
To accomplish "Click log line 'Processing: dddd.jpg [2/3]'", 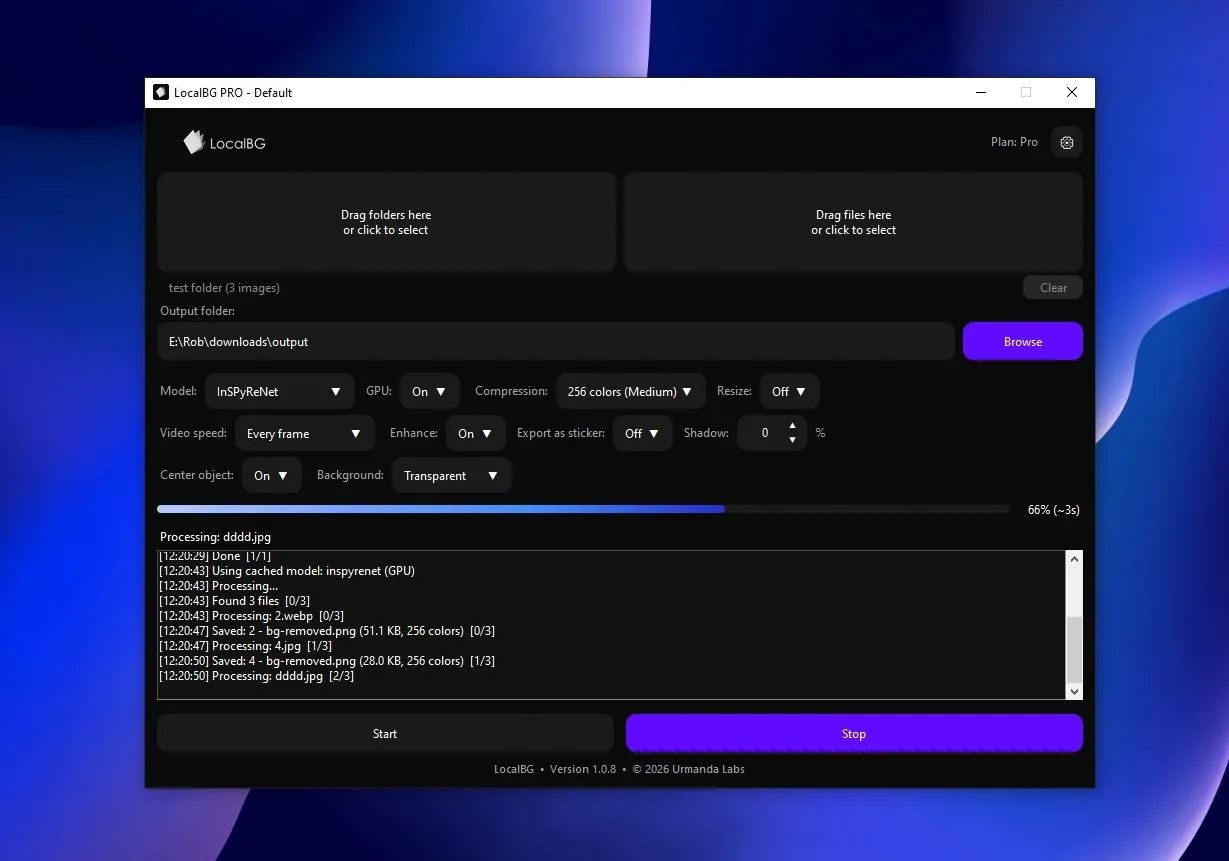I will click(256, 676).
